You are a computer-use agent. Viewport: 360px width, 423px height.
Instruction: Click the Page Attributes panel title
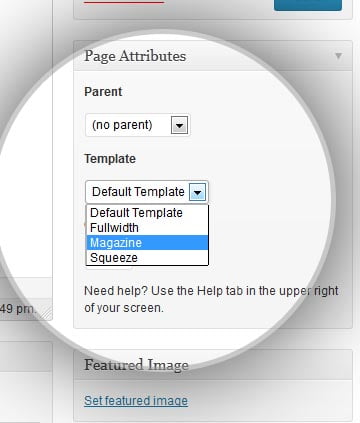(x=135, y=56)
